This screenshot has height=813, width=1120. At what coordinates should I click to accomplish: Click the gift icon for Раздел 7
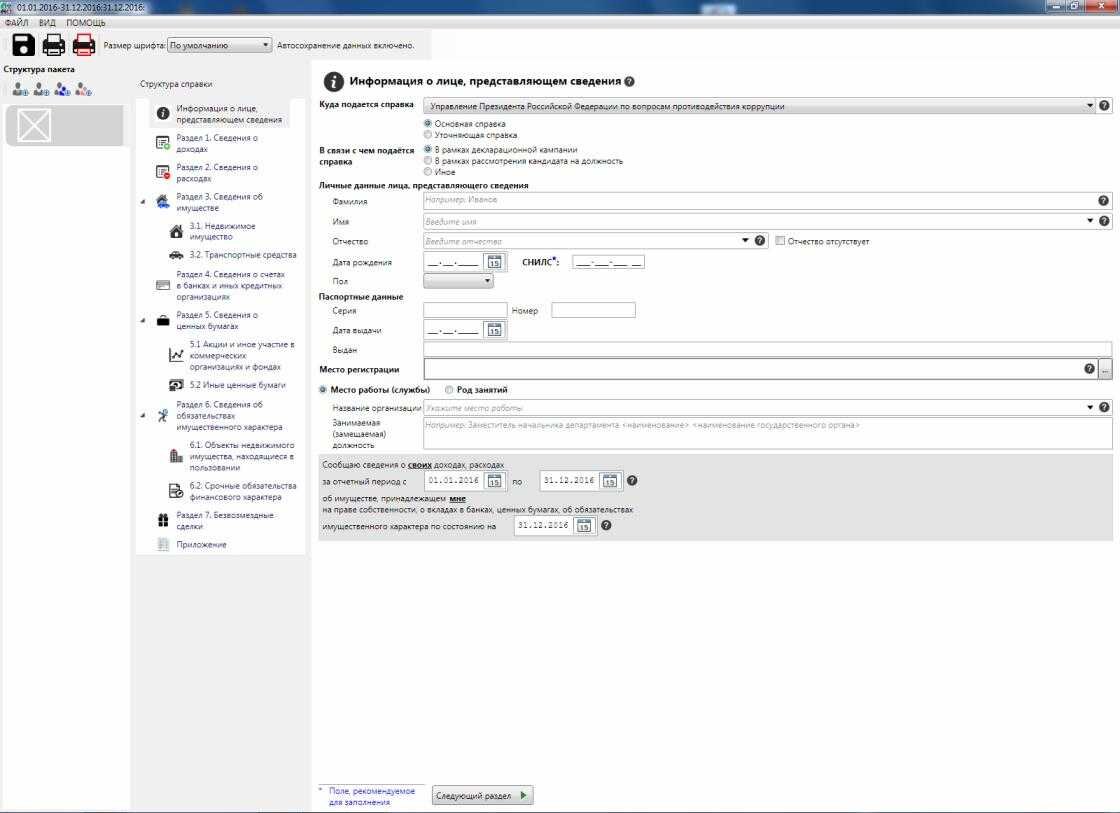163,520
